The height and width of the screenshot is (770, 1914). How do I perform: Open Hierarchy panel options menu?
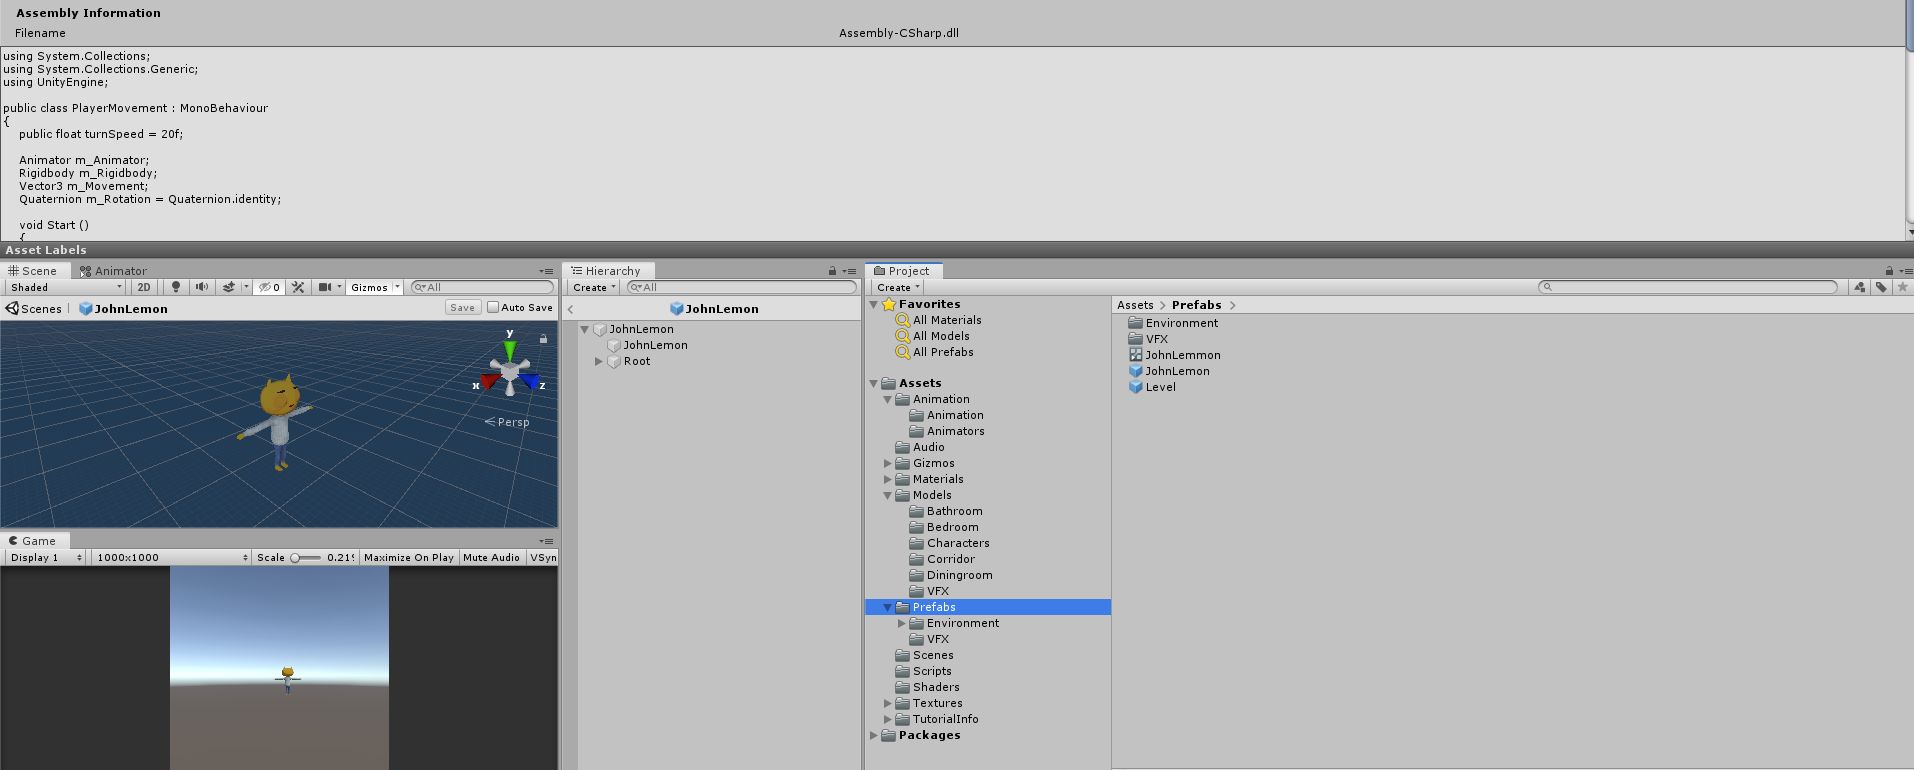[849, 271]
